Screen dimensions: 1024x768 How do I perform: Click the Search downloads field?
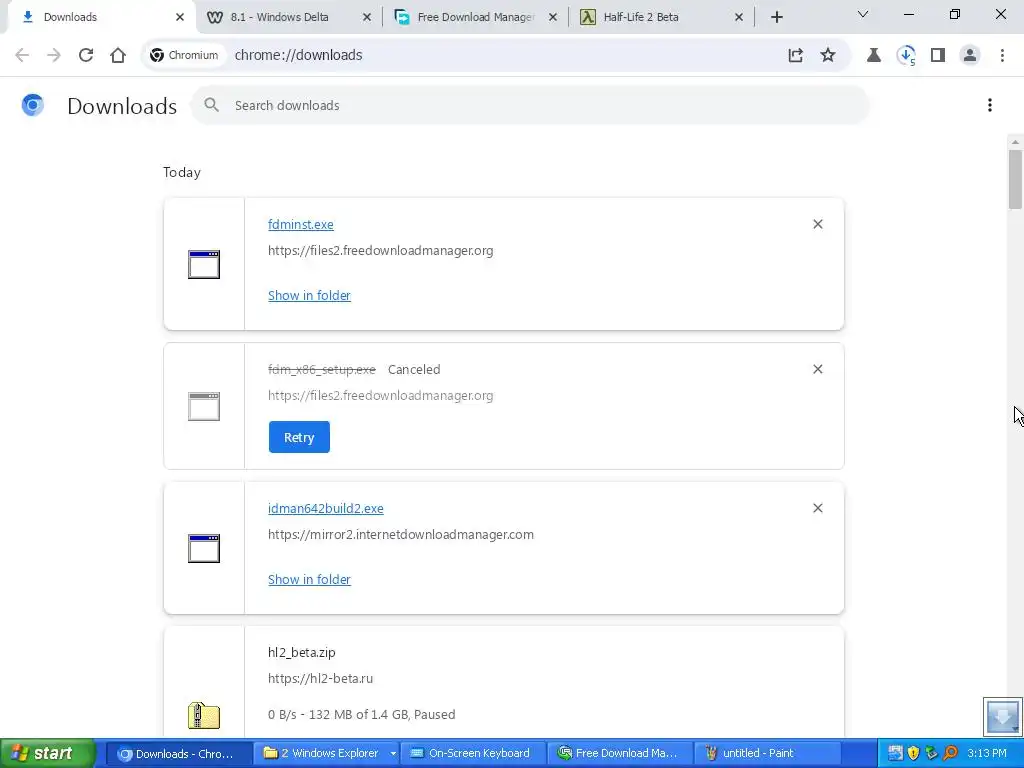pyautogui.click(x=530, y=105)
